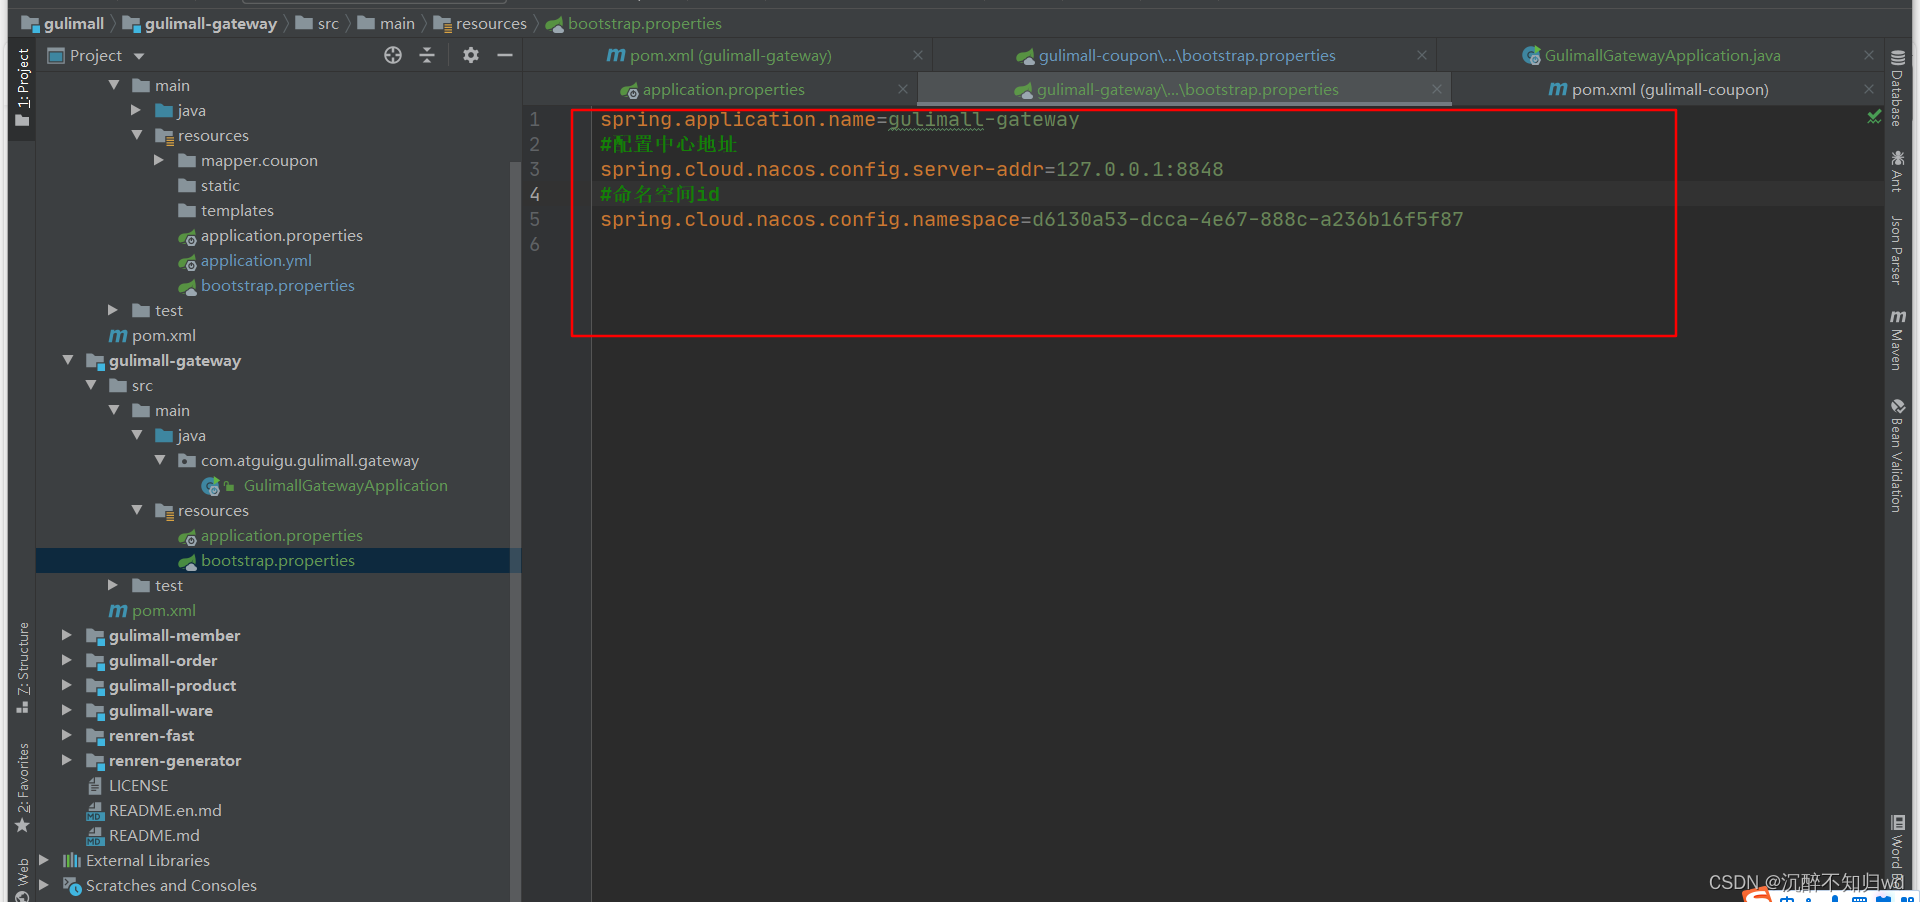Viewport: 1920px width, 902px height.
Task: Expand the gulimall-member module
Action: 67,635
